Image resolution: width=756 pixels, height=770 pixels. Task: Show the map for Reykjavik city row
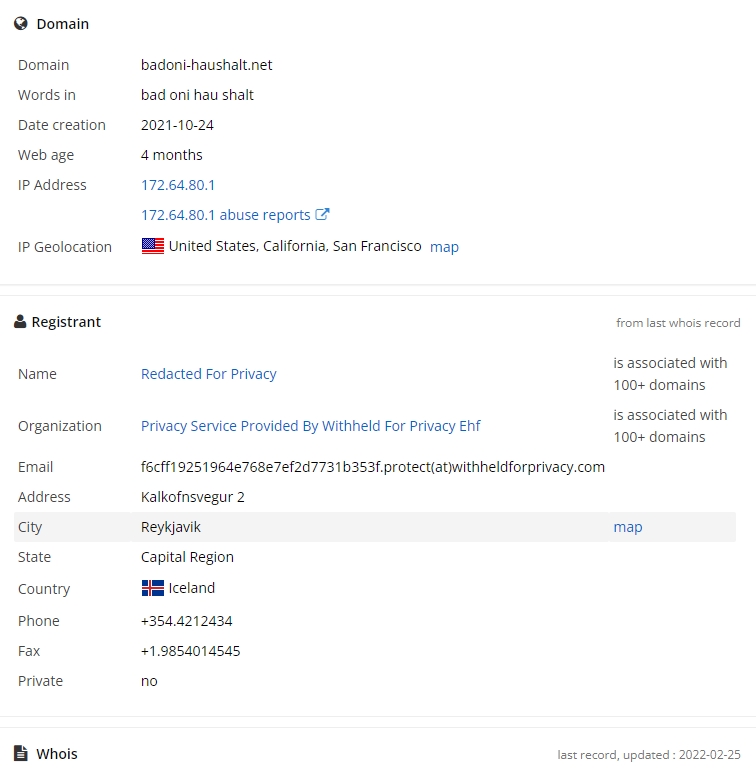click(x=627, y=527)
